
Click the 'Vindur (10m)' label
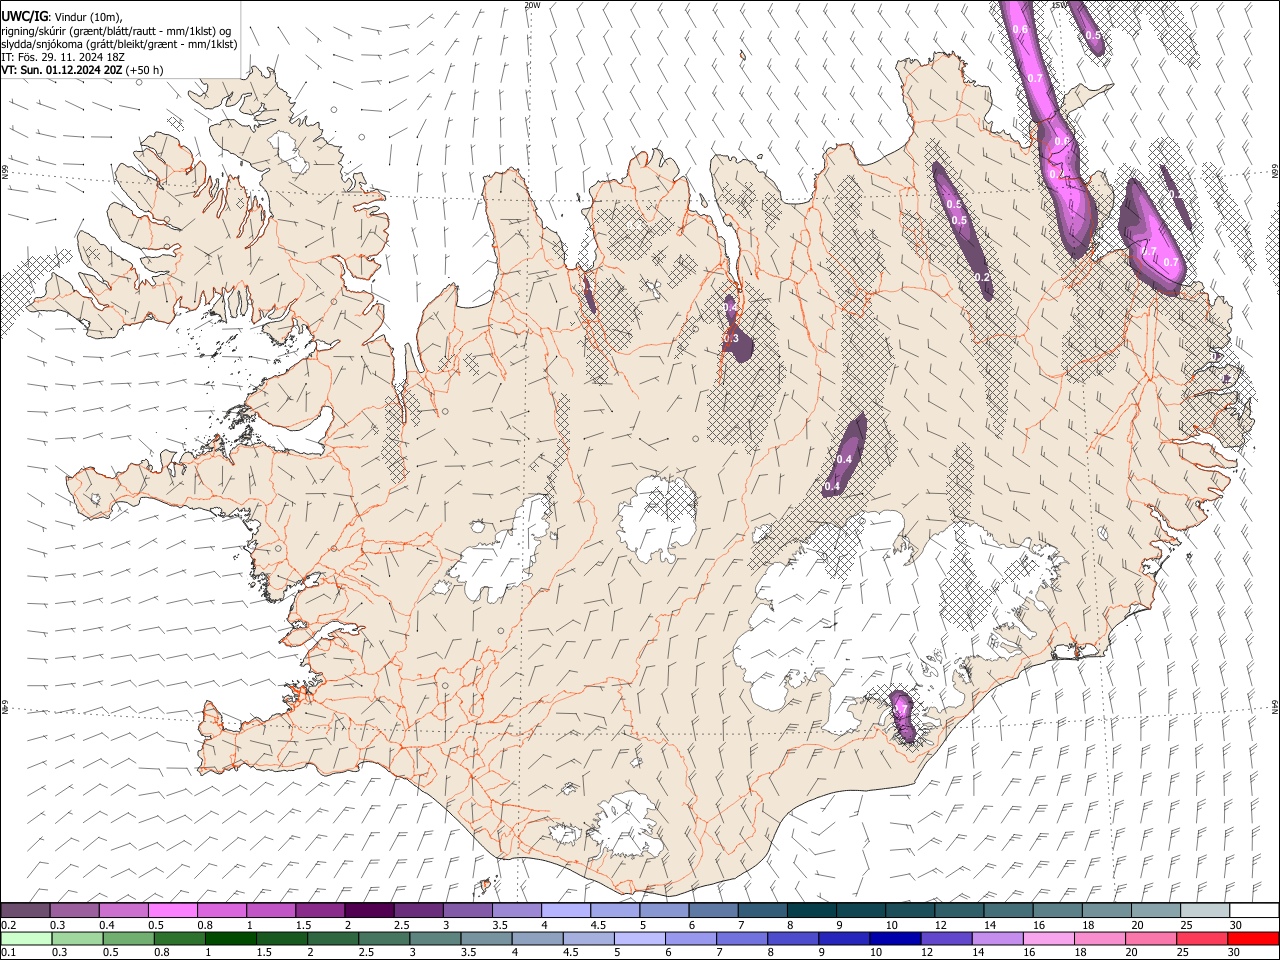(x=87, y=17)
